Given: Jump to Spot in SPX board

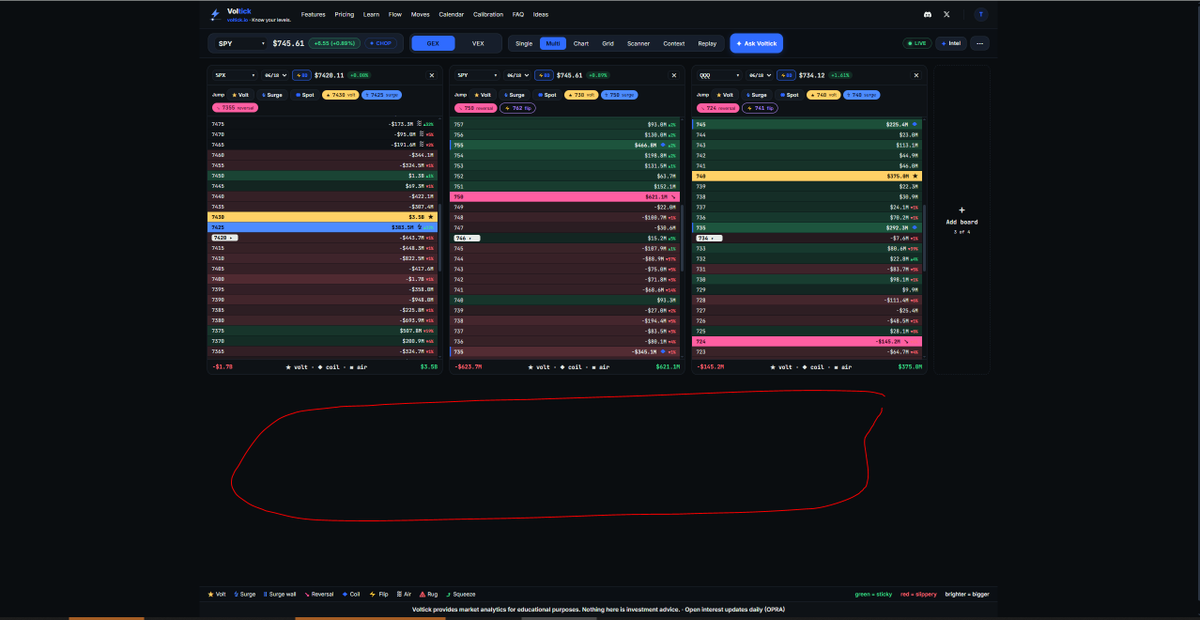Looking at the screenshot, I should [304, 95].
